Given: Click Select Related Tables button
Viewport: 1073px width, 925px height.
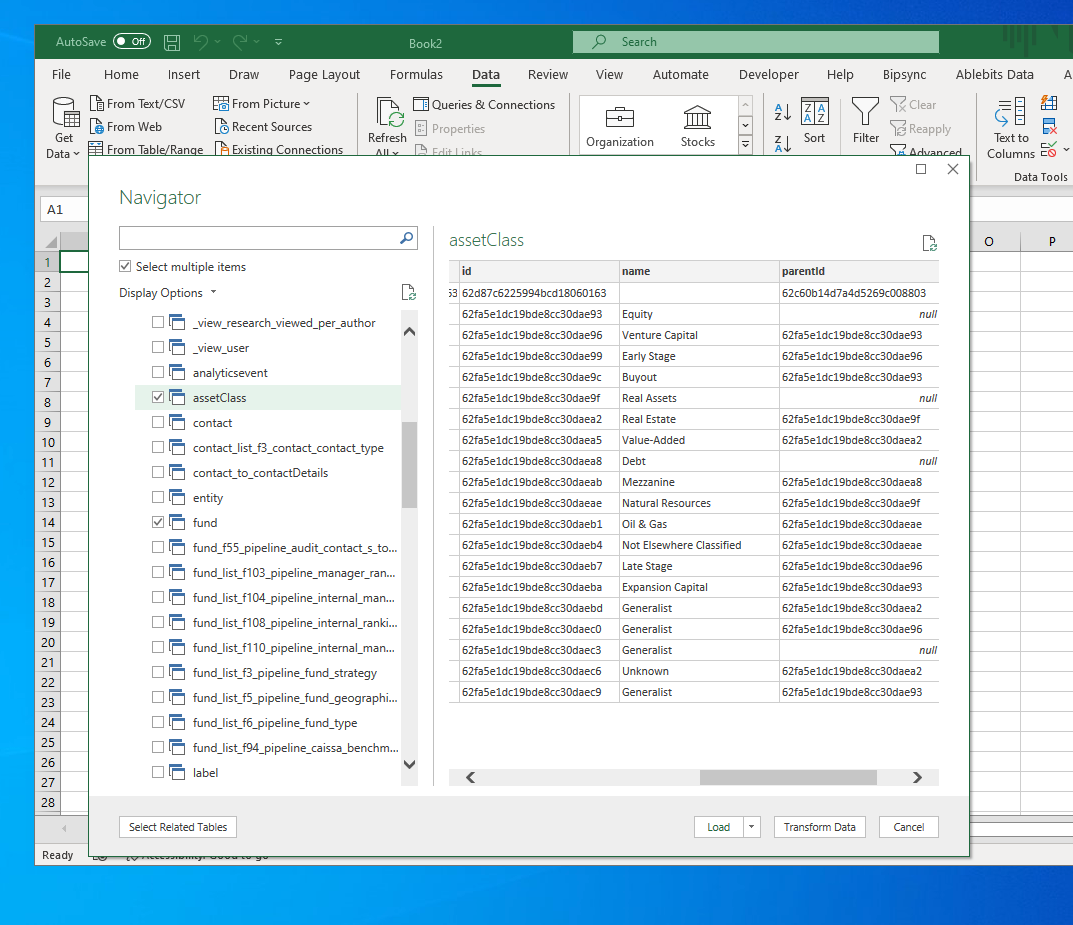Looking at the screenshot, I should click(178, 827).
